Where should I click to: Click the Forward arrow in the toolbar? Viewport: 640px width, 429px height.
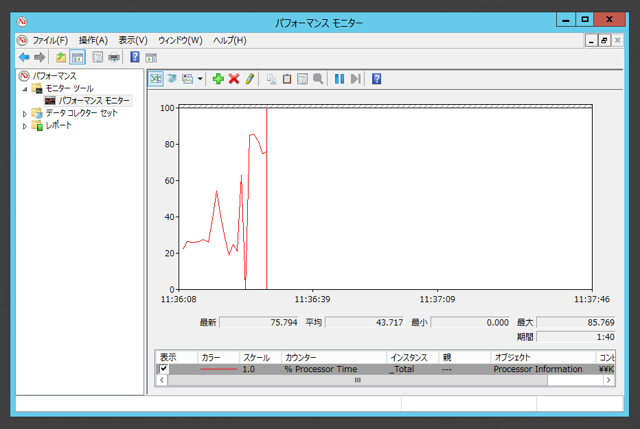click(40, 57)
